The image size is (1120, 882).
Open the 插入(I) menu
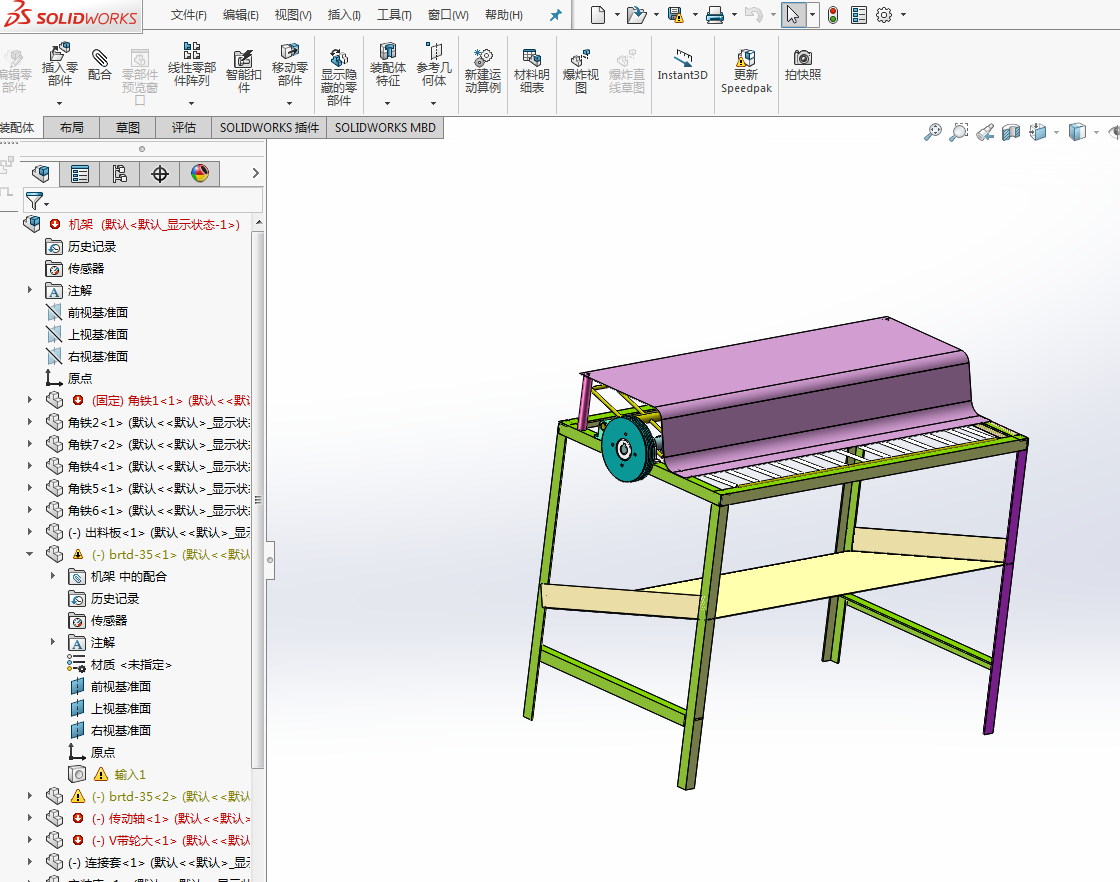(x=344, y=15)
